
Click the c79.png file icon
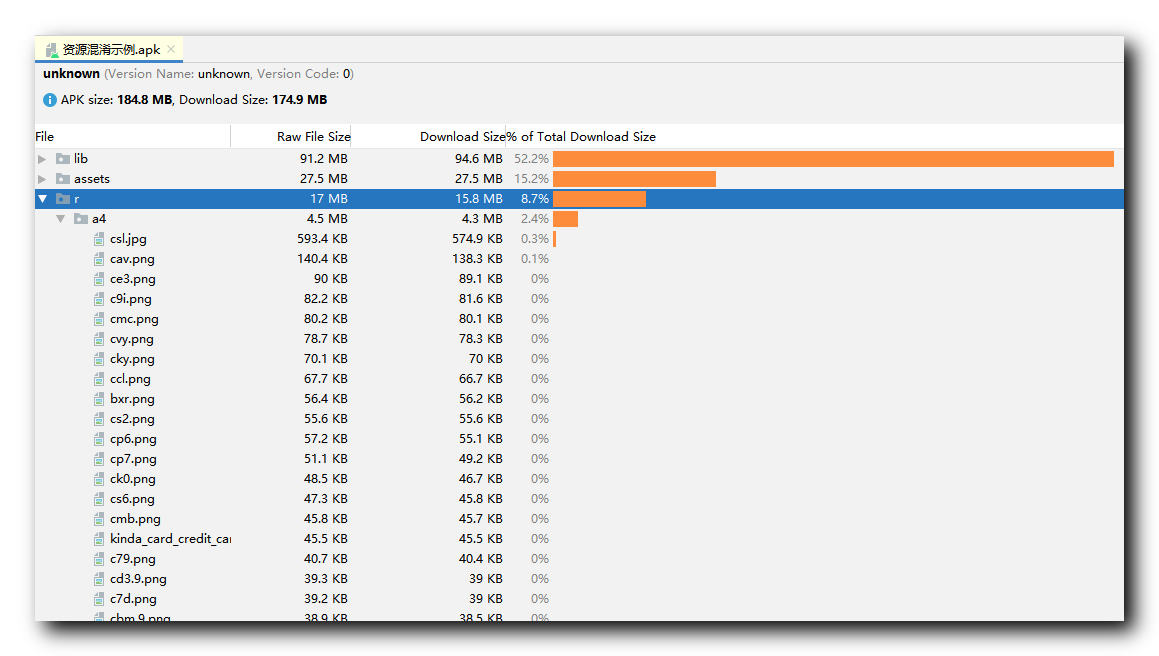coord(99,558)
